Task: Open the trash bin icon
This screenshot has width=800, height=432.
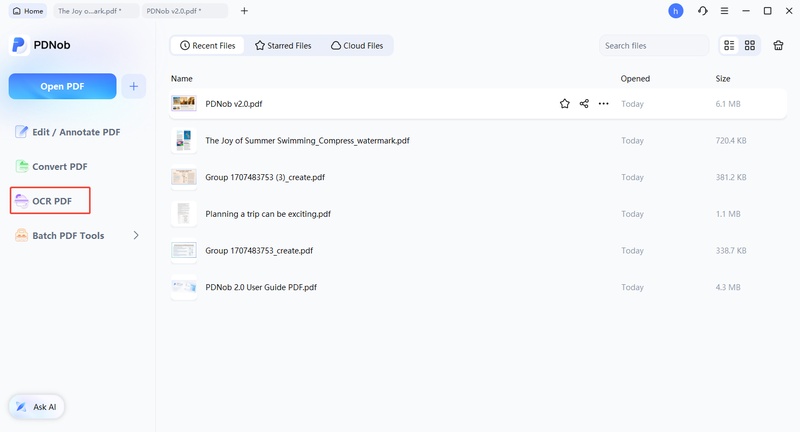Action: point(778,45)
